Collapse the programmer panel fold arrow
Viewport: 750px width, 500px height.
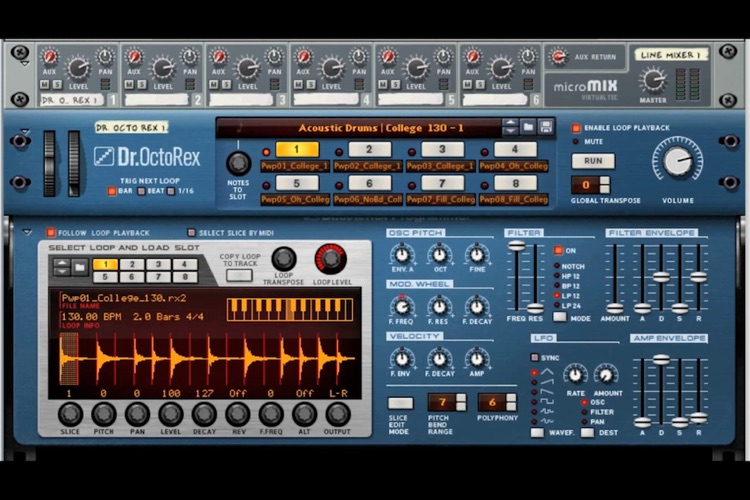click(x=27, y=233)
